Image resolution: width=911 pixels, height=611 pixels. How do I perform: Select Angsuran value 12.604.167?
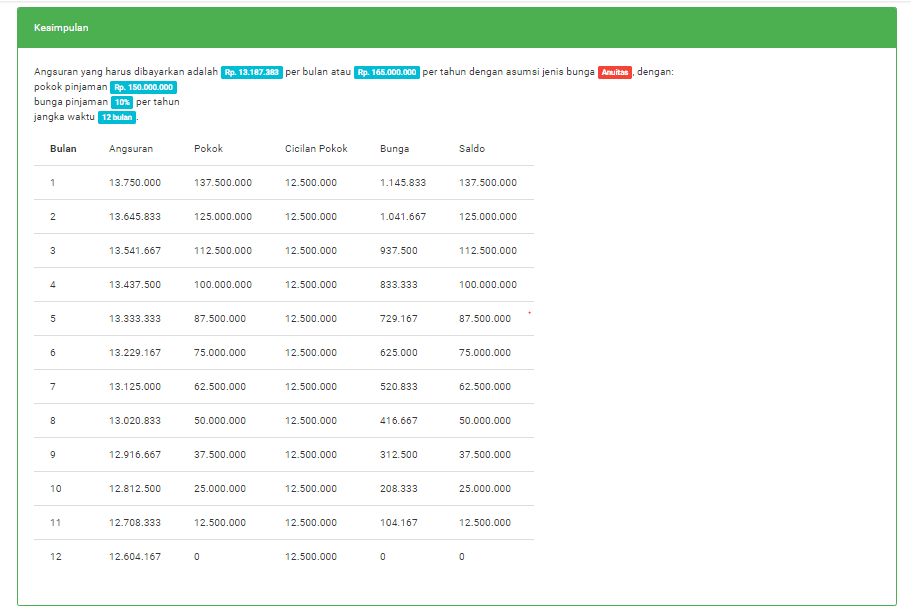pyautogui.click(x=135, y=556)
